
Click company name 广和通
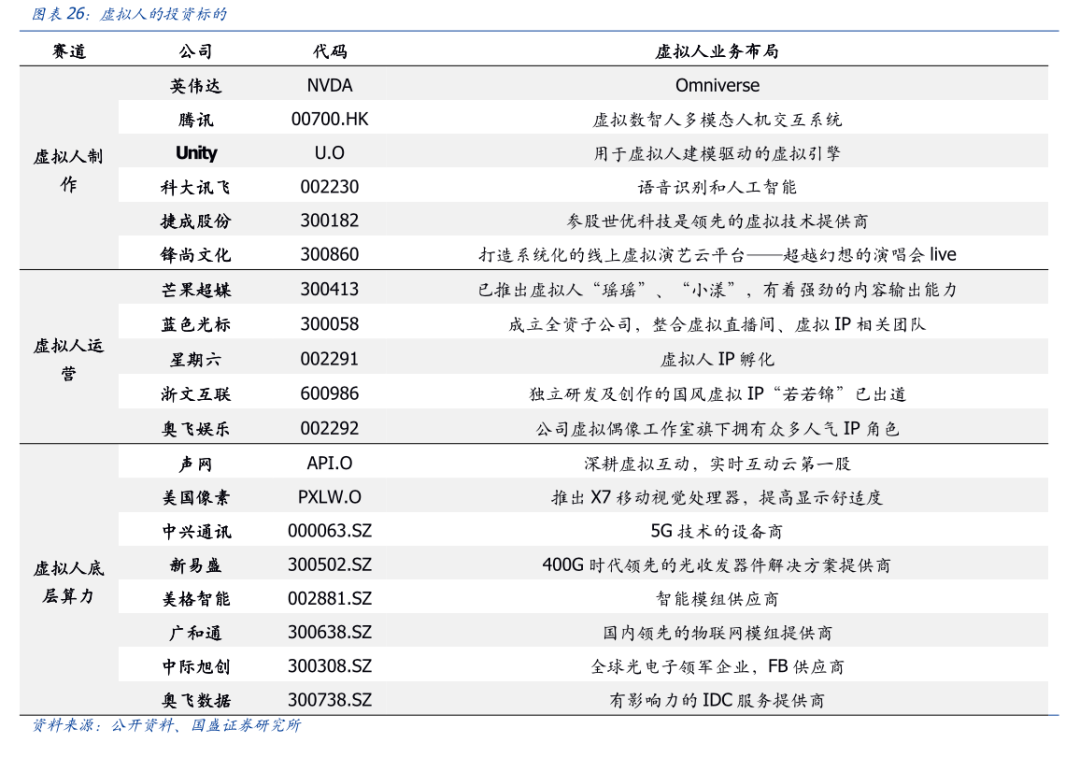(x=196, y=633)
